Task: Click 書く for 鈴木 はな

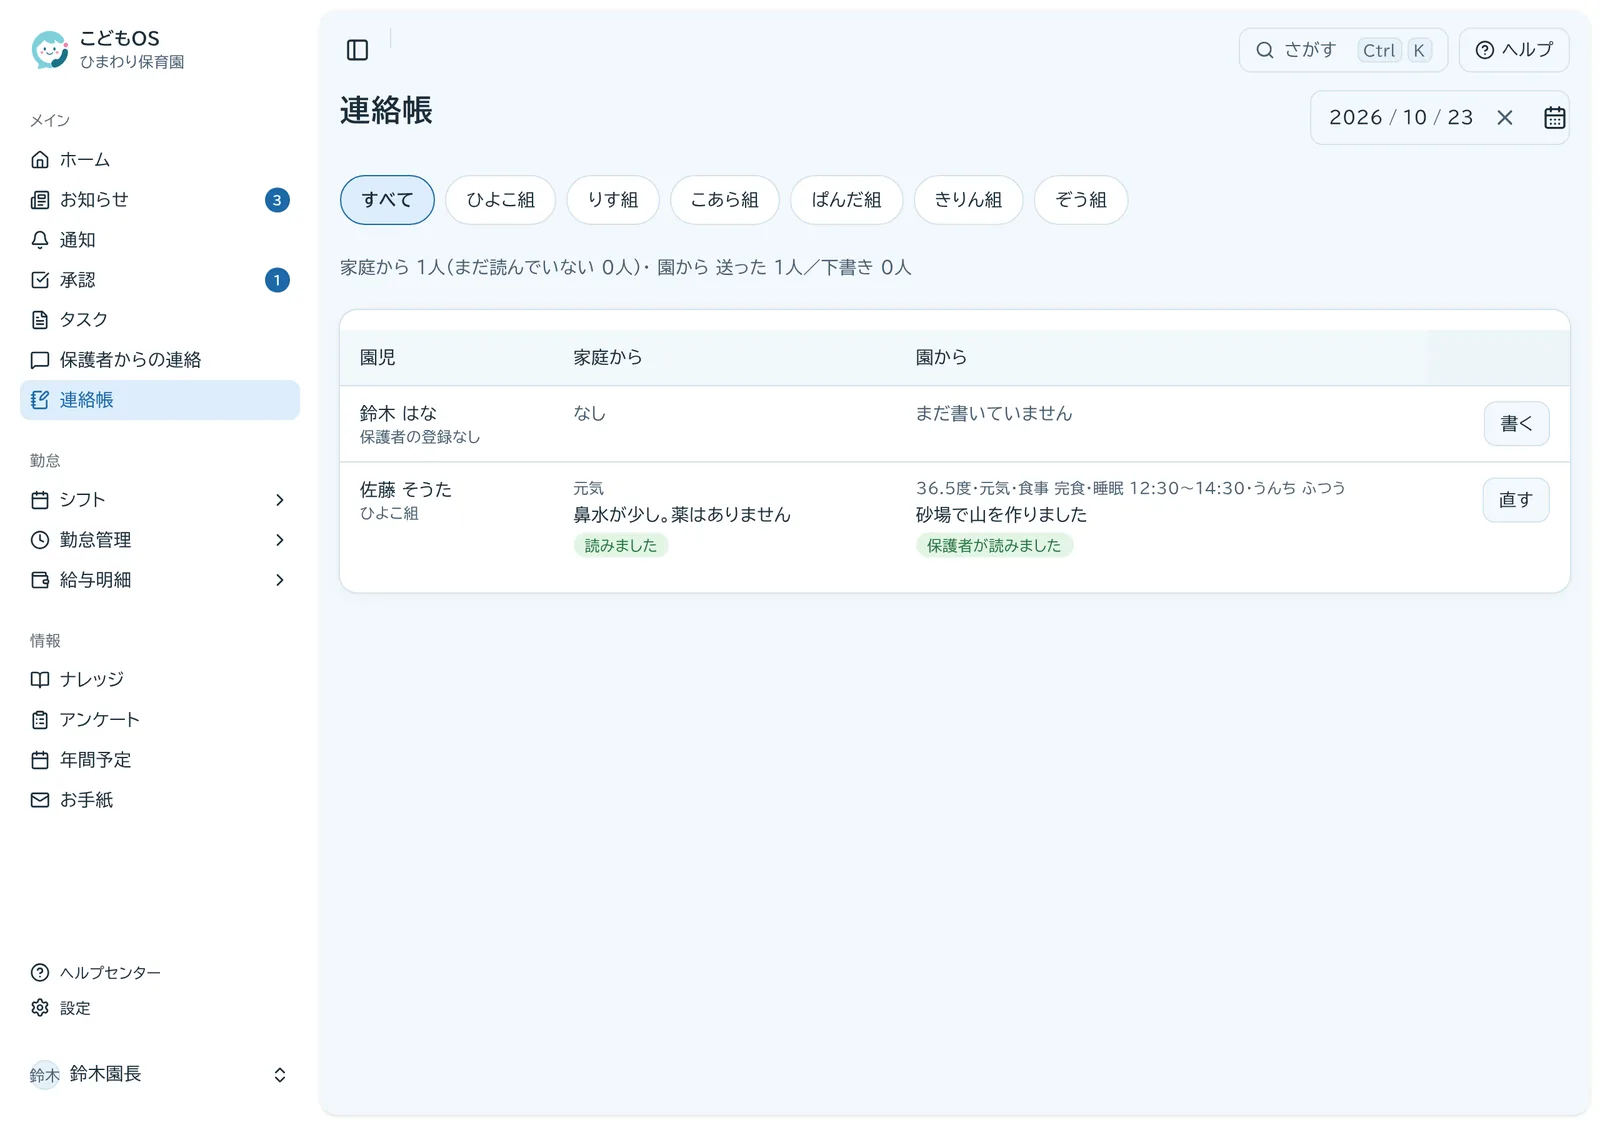Action: click(1516, 424)
